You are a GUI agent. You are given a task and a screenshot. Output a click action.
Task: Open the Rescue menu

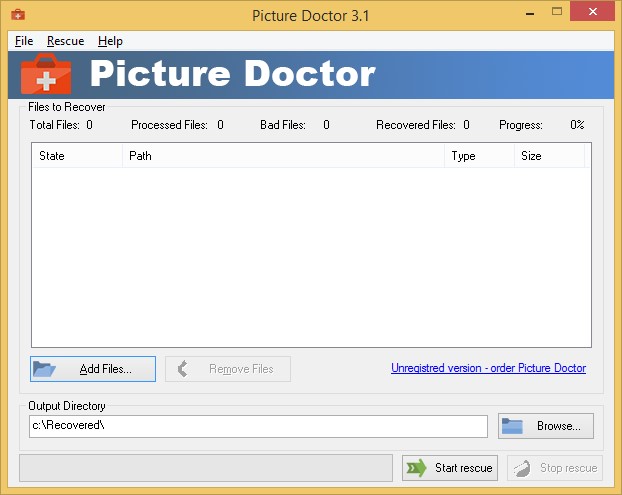pyautogui.click(x=65, y=41)
